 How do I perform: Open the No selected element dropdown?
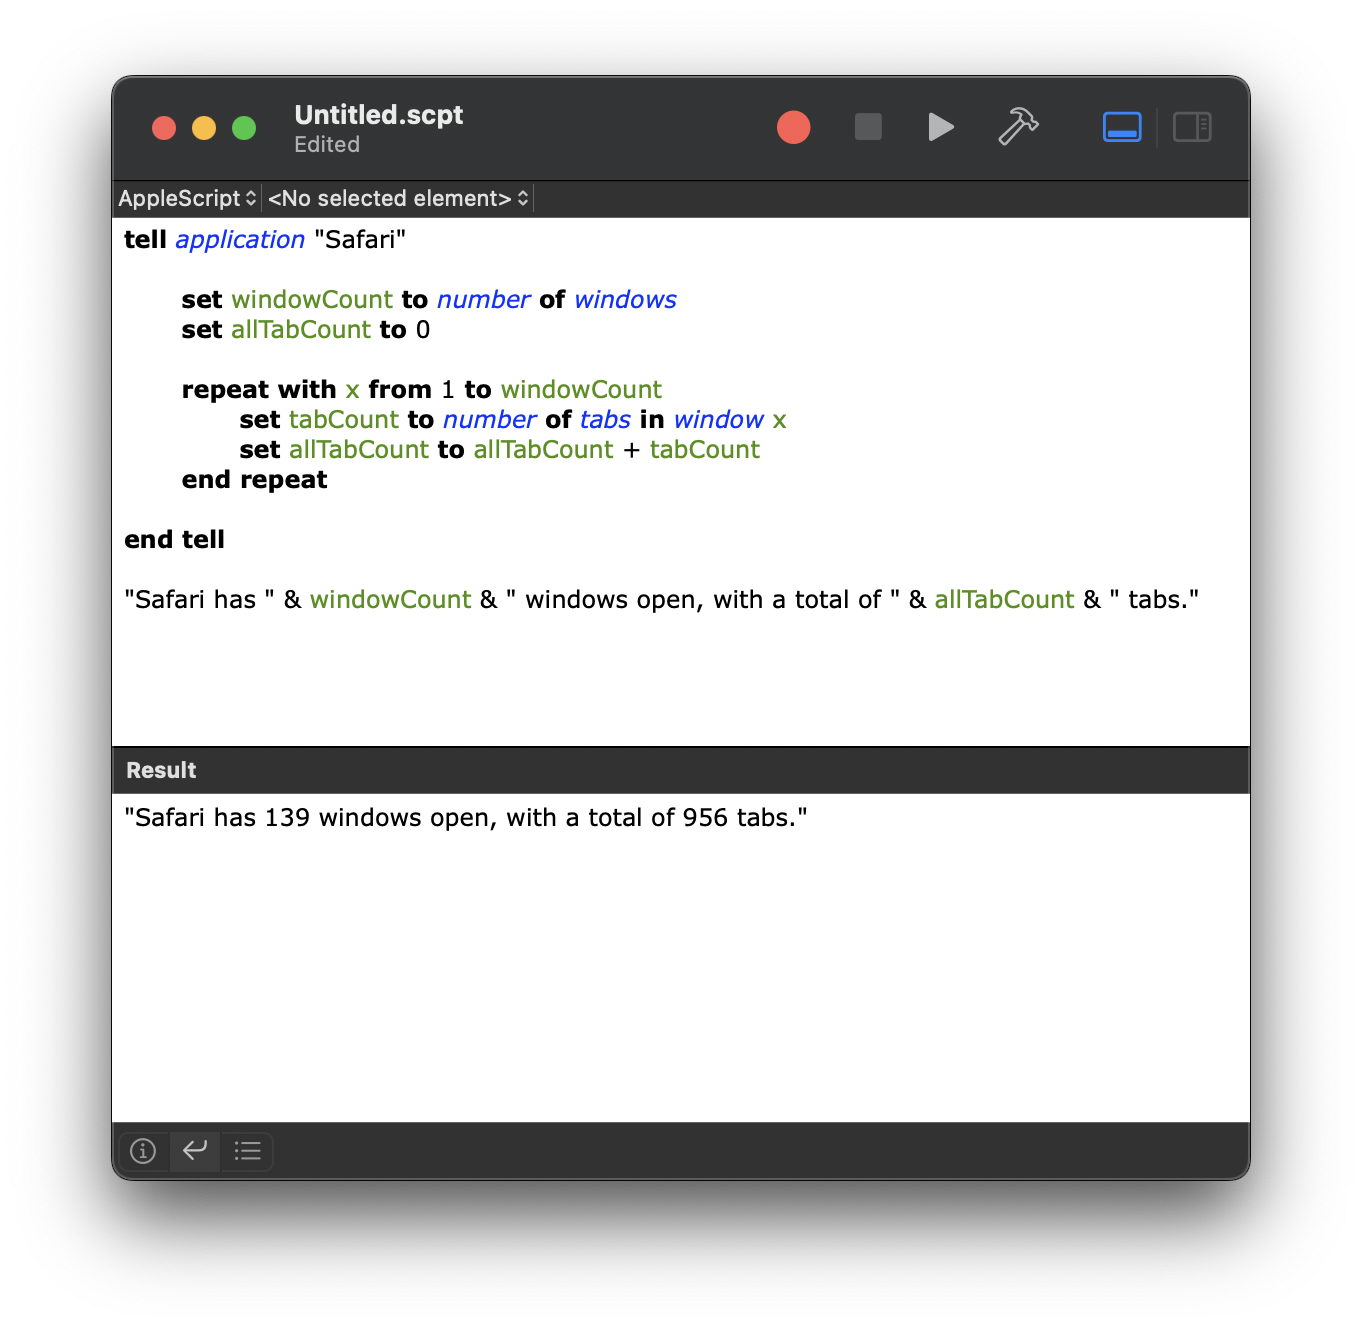398,198
